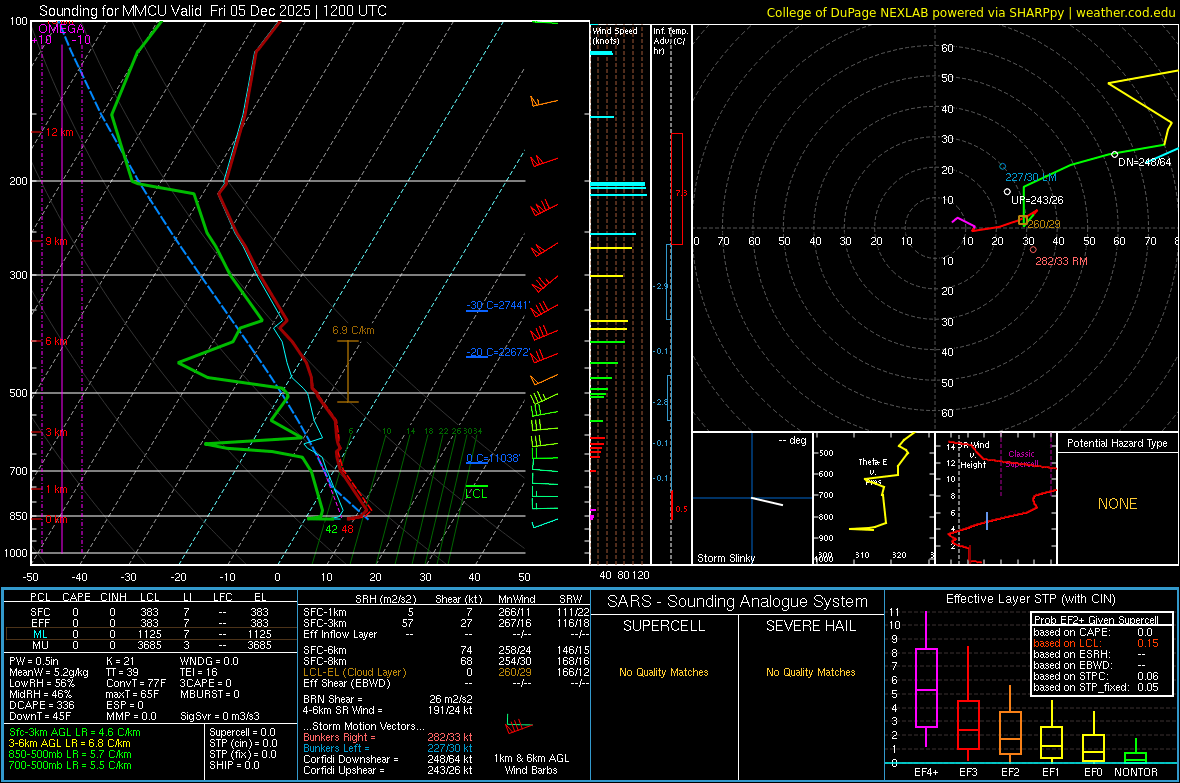Click the NONE hazard type text
The width and height of the screenshot is (1180, 783).
pos(1117,504)
